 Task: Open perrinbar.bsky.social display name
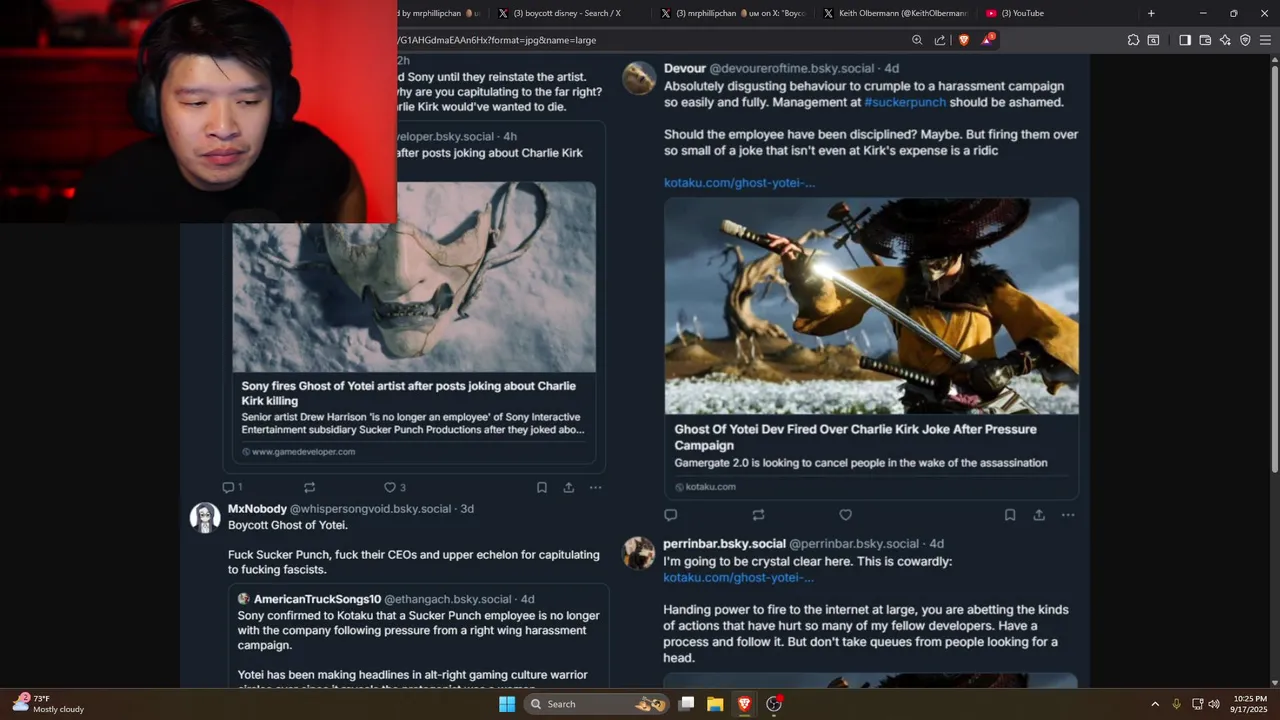pos(724,544)
